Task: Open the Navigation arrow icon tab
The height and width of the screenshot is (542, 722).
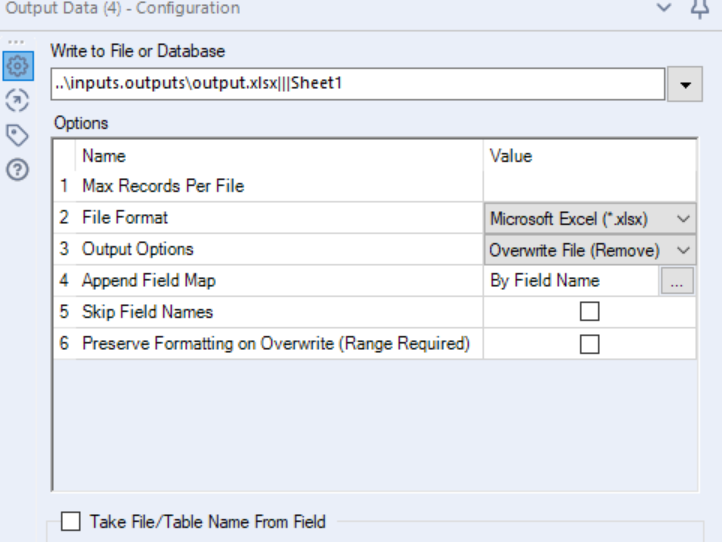Action: [16, 100]
